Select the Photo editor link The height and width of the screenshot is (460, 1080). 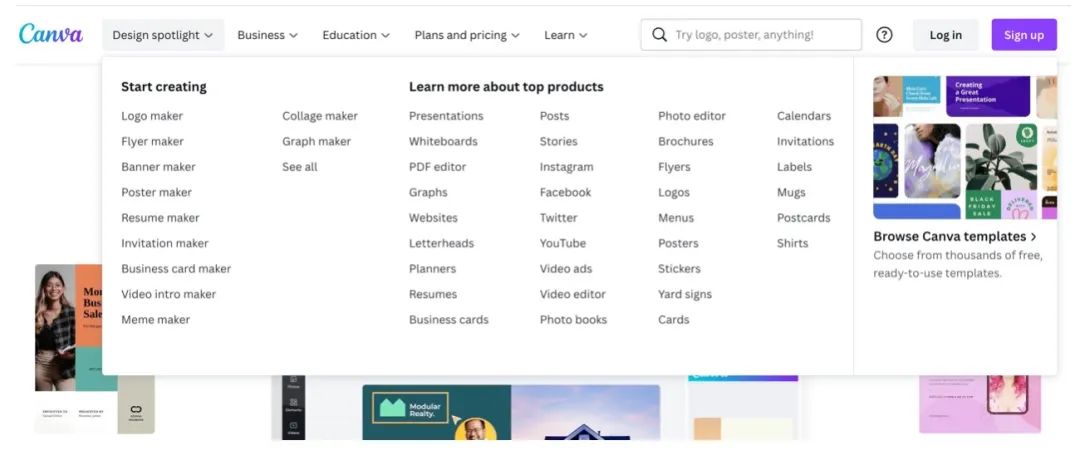coord(692,116)
